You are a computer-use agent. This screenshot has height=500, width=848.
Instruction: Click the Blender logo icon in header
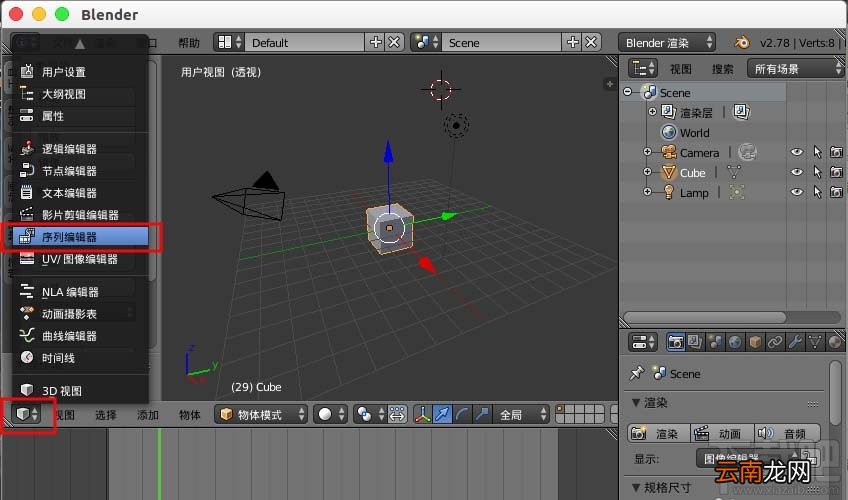tap(743, 42)
